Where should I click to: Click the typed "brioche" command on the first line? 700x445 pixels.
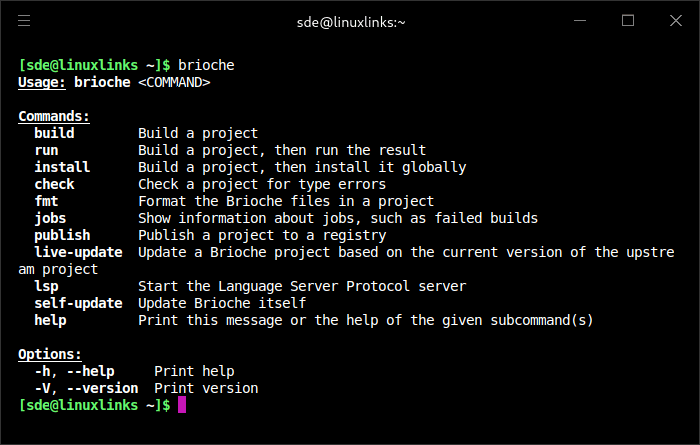[206, 65]
